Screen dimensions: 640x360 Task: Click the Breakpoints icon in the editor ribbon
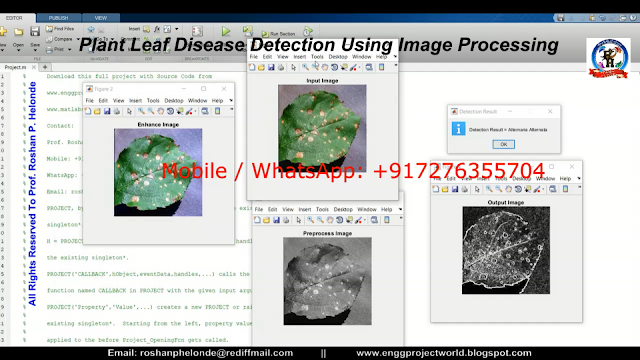(x=197, y=31)
